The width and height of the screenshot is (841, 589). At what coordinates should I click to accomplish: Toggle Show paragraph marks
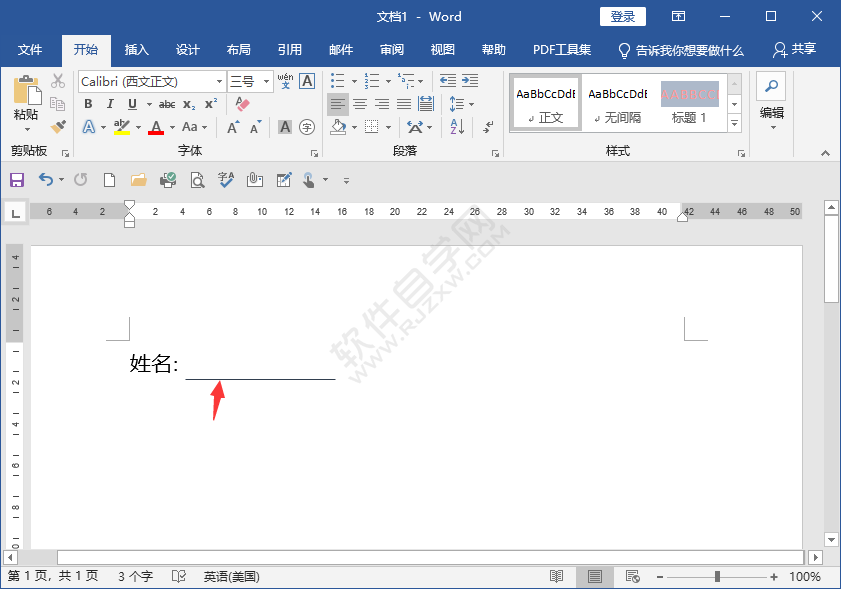tap(488, 127)
